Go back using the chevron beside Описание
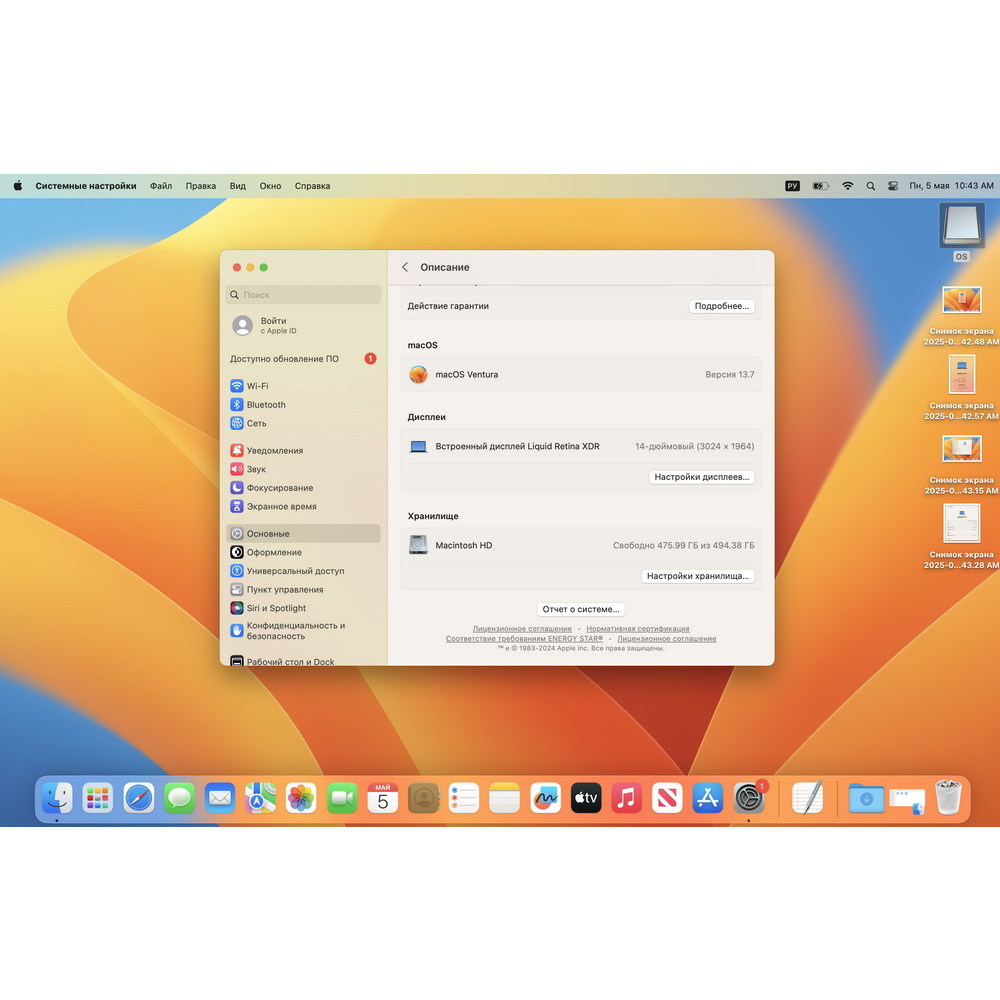The width and height of the screenshot is (1000, 1000). (405, 267)
